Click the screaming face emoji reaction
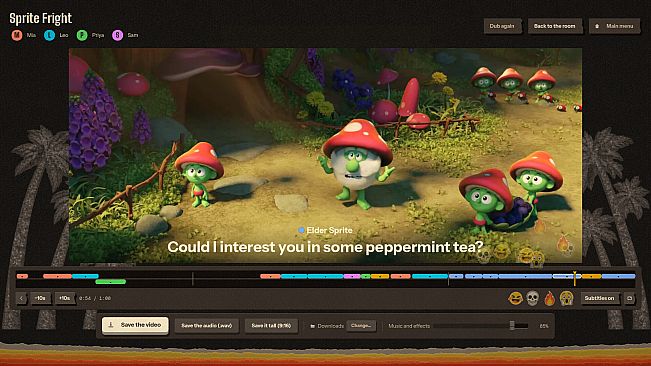651x366 pixels. (x=566, y=298)
